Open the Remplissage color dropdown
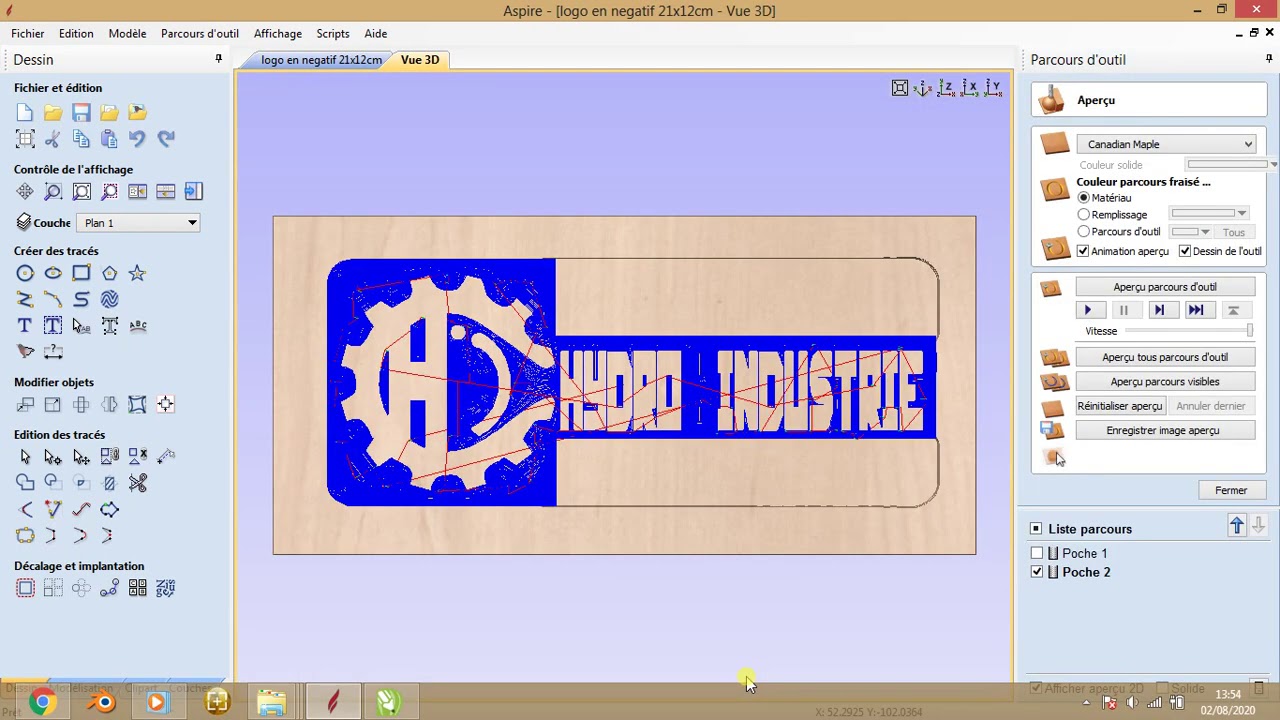The width and height of the screenshot is (1280, 720). click(x=1210, y=213)
